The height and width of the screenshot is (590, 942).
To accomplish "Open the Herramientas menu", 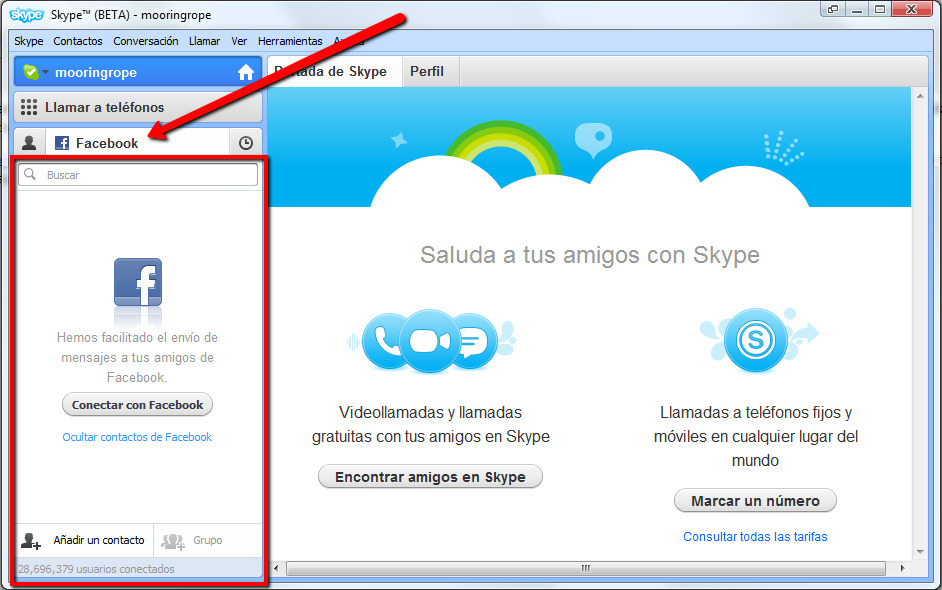I will (290, 41).
